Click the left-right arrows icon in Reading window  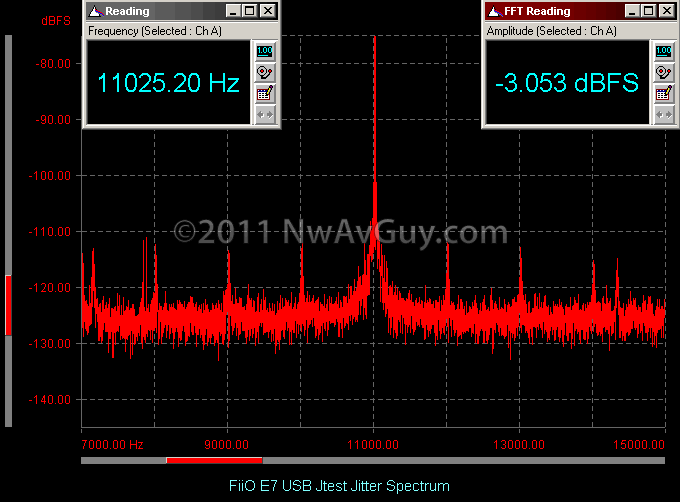coord(265,114)
